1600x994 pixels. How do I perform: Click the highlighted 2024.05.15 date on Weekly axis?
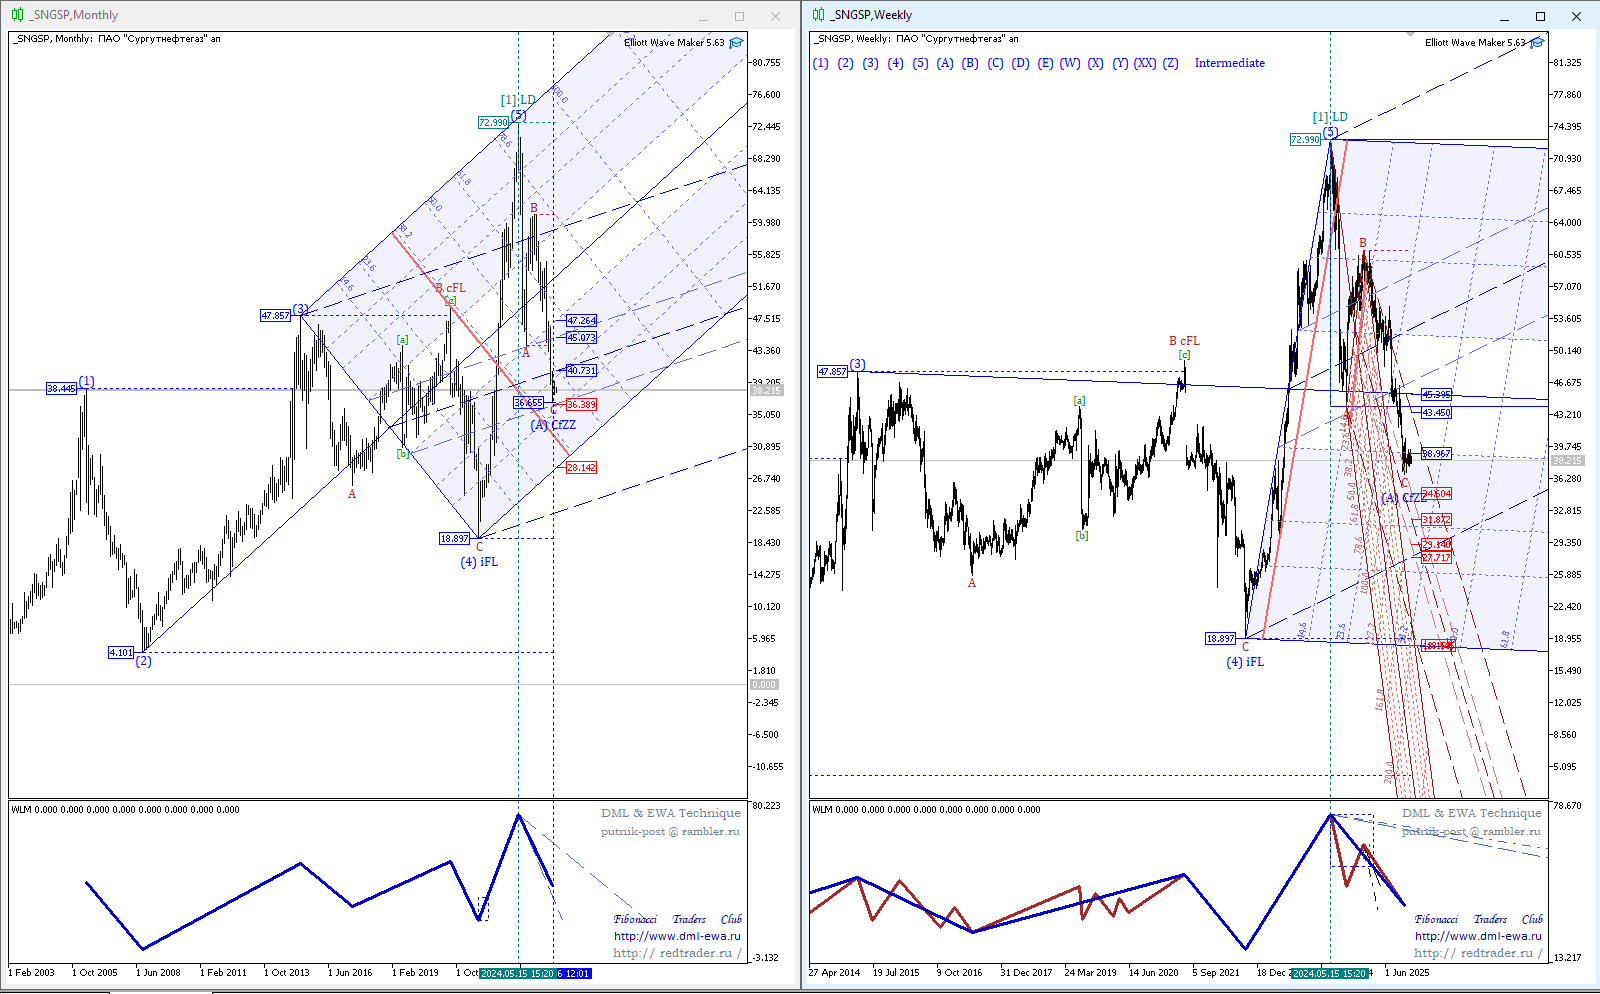click(1329, 973)
